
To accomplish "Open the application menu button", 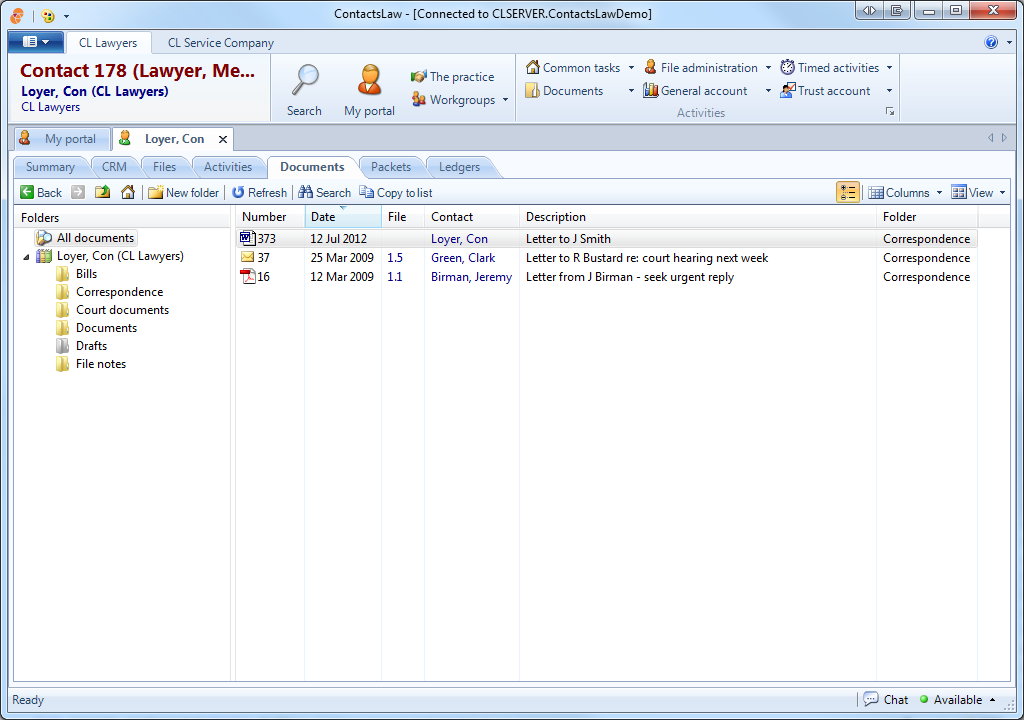I will tap(35, 42).
